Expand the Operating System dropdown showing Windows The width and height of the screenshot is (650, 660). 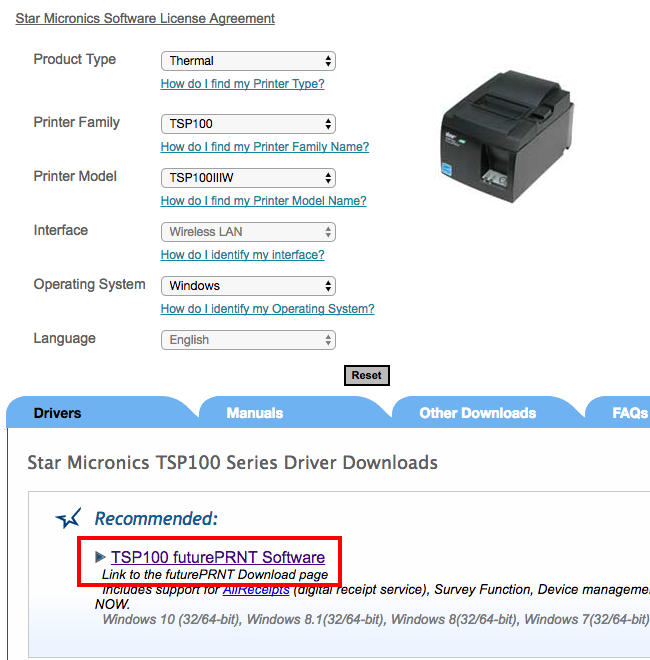(x=248, y=286)
